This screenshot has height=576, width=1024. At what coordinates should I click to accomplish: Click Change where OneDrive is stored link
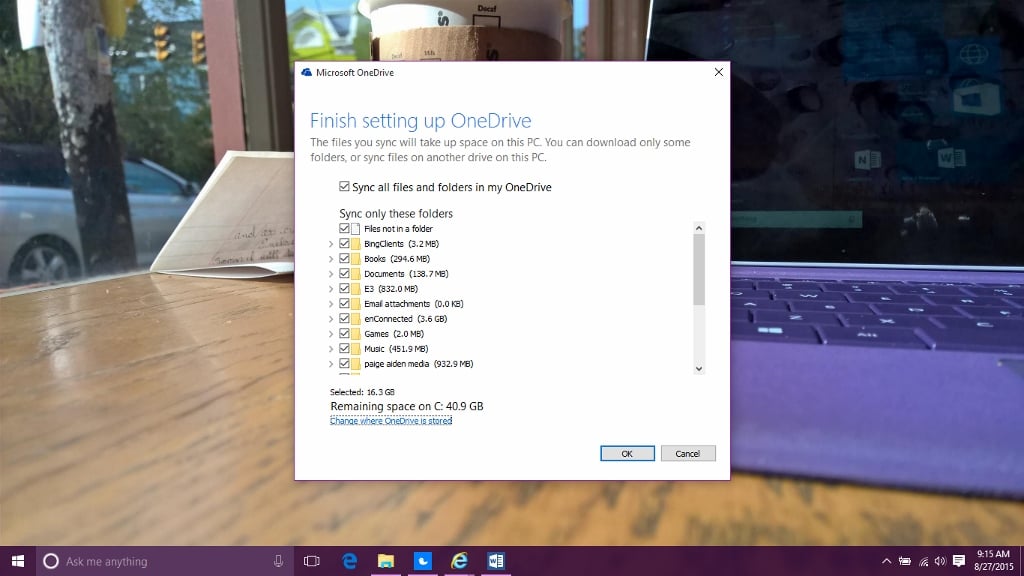coord(391,421)
